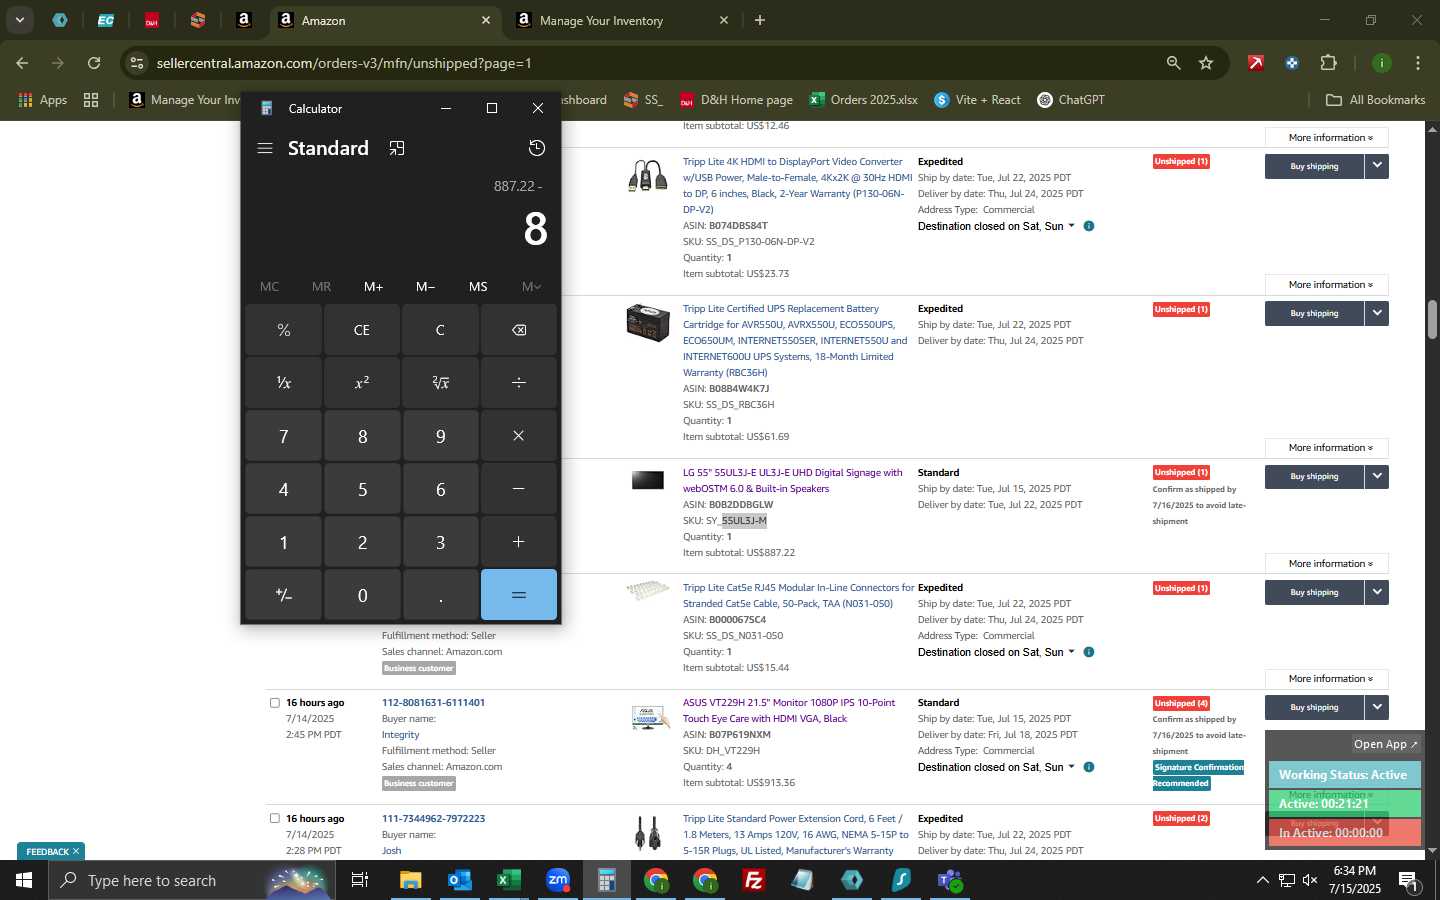Open the Orders 2025.xlsx bookmark
Image resolution: width=1440 pixels, height=900 pixels.
(863, 100)
